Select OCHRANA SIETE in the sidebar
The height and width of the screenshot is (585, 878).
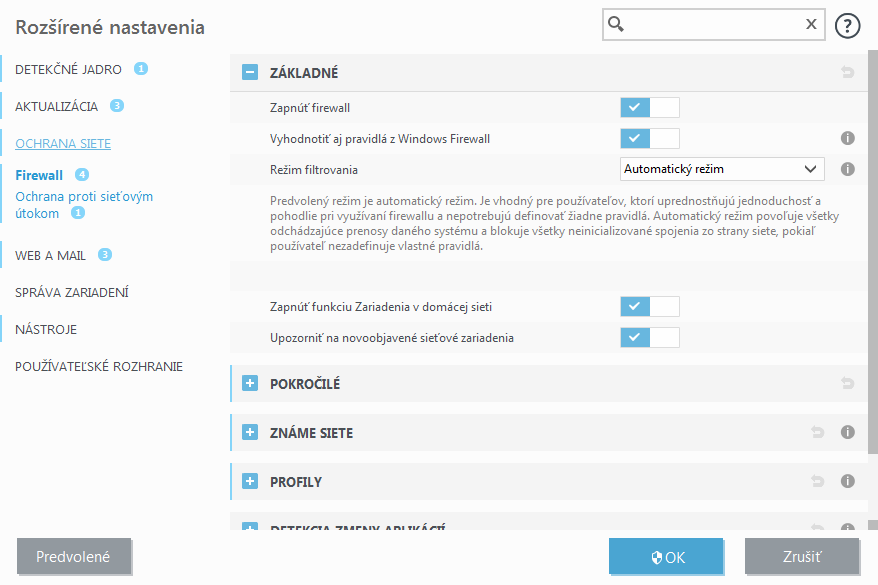point(65,142)
